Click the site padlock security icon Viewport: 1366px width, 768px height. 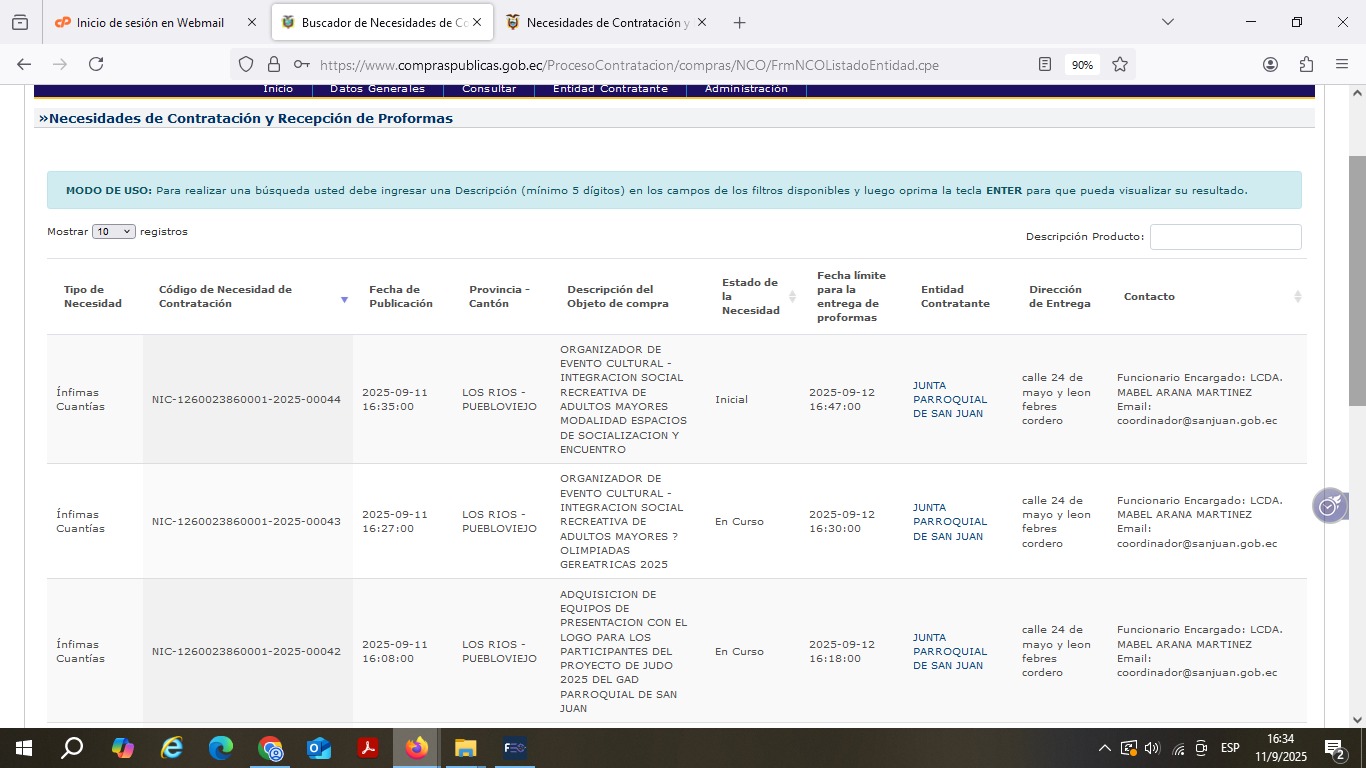tap(274, 64)
